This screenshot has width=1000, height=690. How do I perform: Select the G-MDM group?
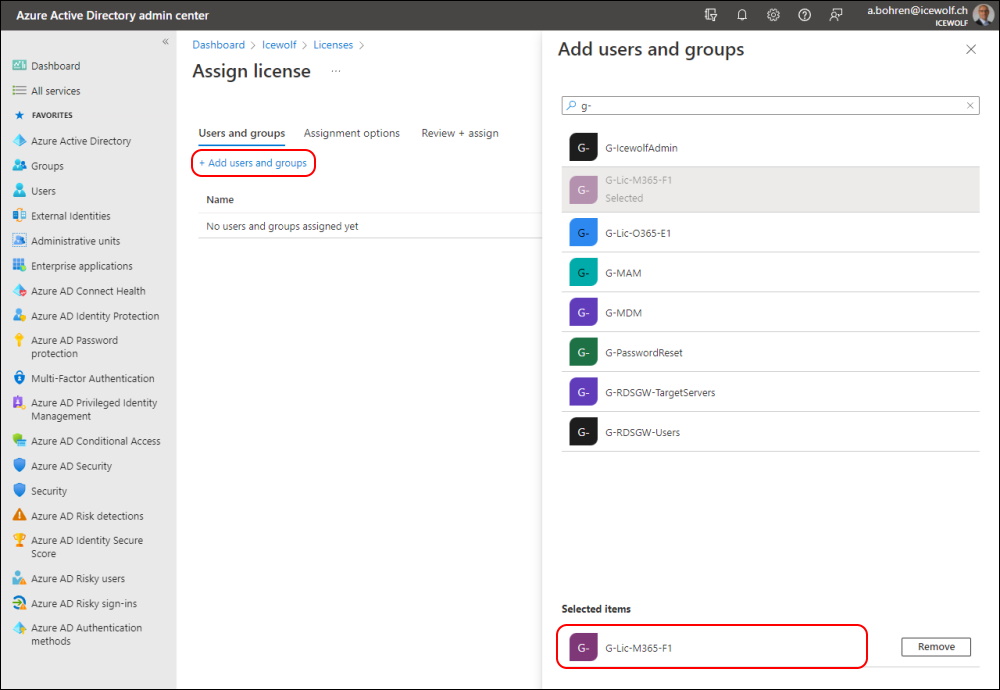tap(770, 312)
